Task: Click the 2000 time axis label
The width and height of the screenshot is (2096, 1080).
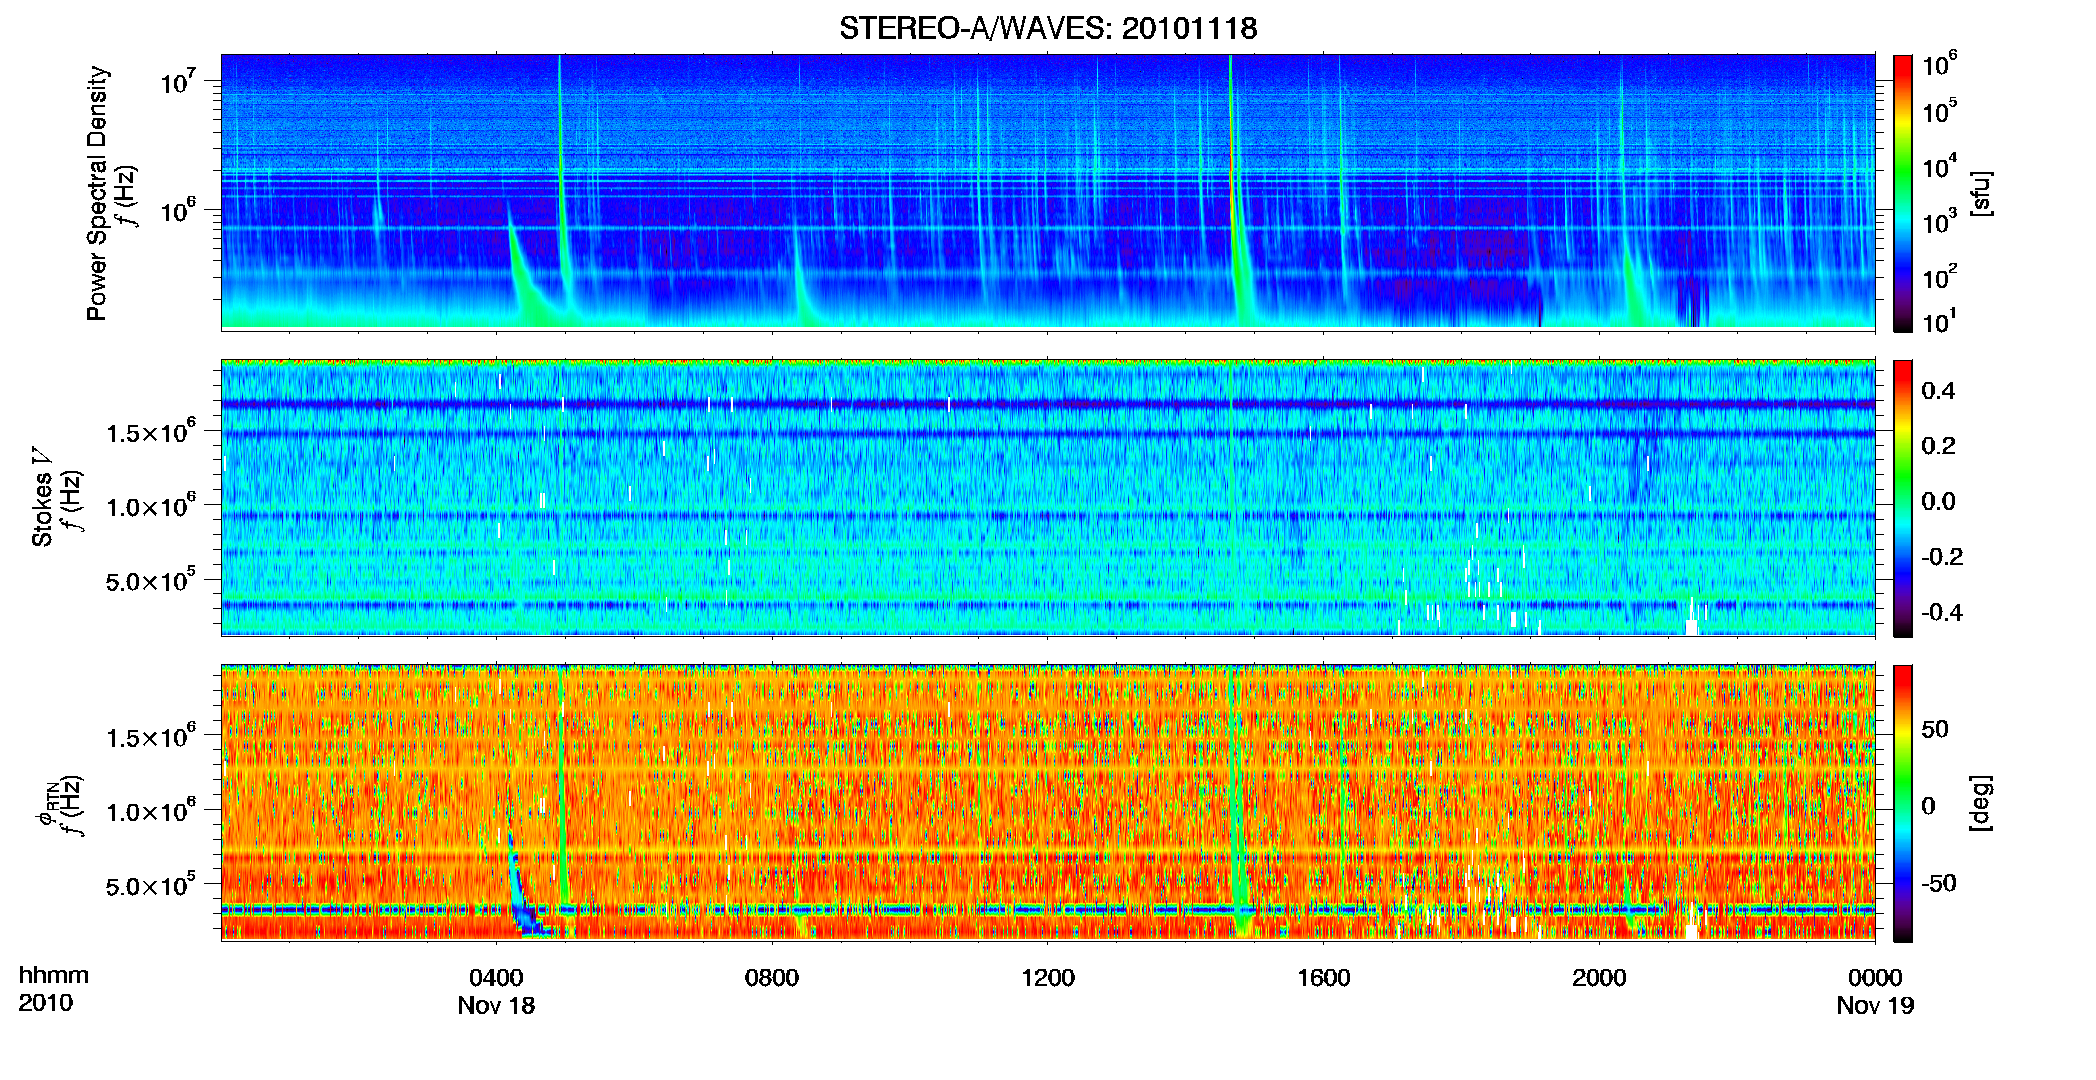Action: click(x=1599, y=978)
